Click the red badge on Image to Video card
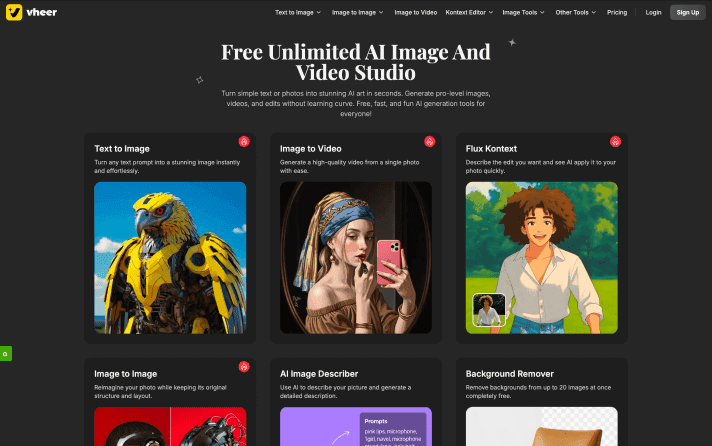 coord(430,141)
